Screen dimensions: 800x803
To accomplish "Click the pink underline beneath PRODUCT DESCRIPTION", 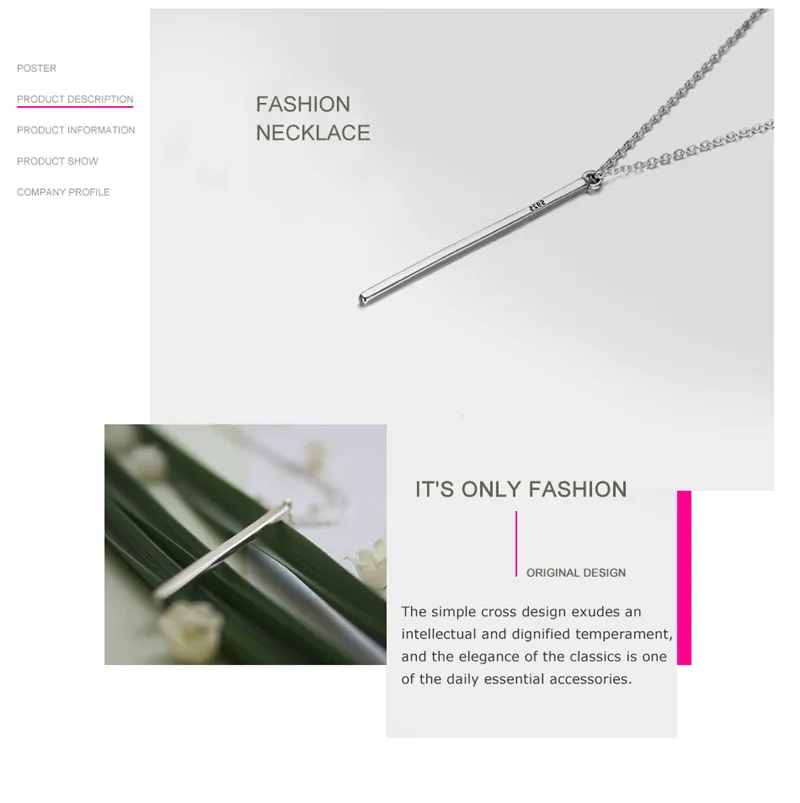I will tap(75, 107).
